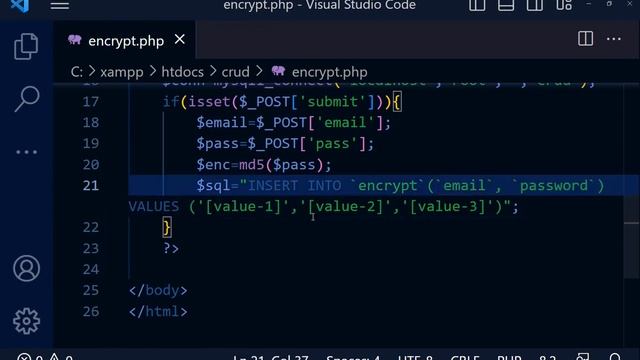This screenshot has width=640, height=360.
Task: Open the errors and warnings status item
Action: 45,357
